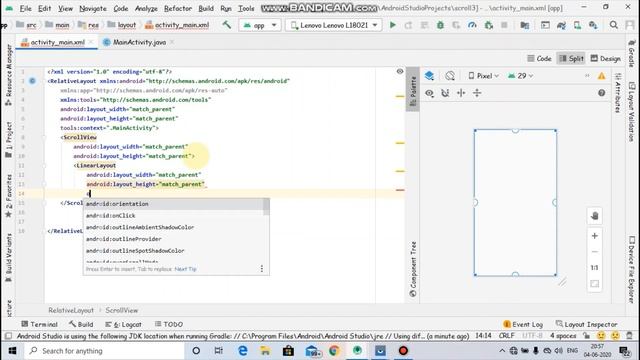
Task: Open the Terminal tool window
Action: [39, 324]
